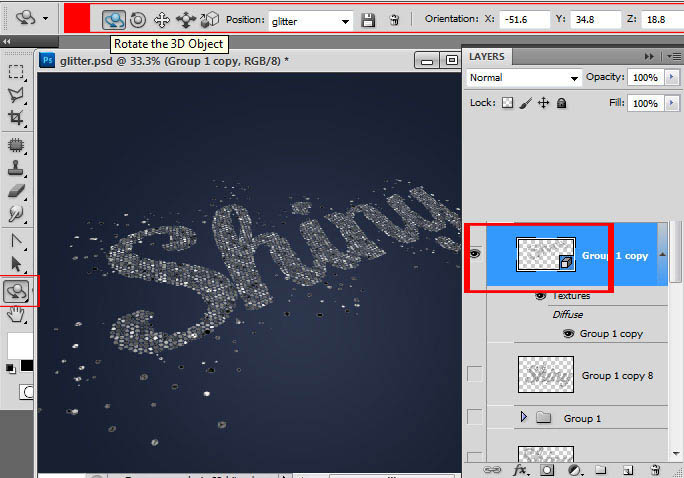Toggle Lock transparent pixels
684x478 pixels.
click(507, 103)
